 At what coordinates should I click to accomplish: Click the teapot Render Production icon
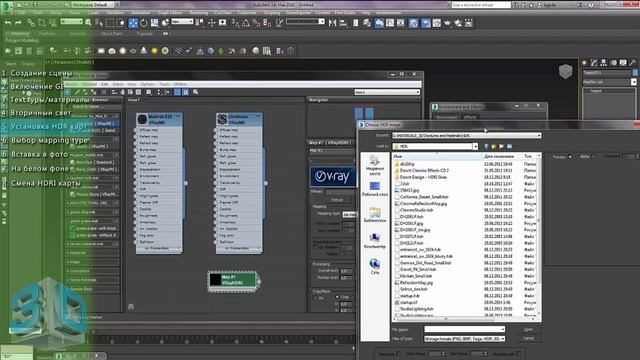pyautogui.click(x=447, y=23)
